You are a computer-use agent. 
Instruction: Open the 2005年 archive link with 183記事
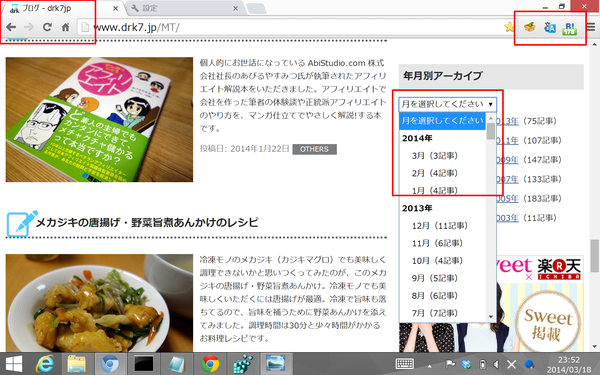tap(507, 199)
